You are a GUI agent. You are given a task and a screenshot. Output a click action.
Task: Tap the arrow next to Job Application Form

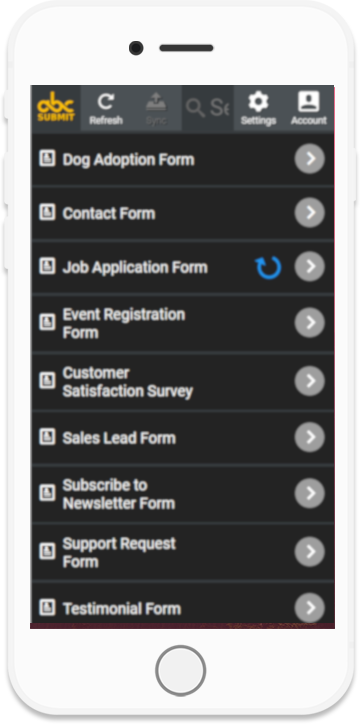310,266
